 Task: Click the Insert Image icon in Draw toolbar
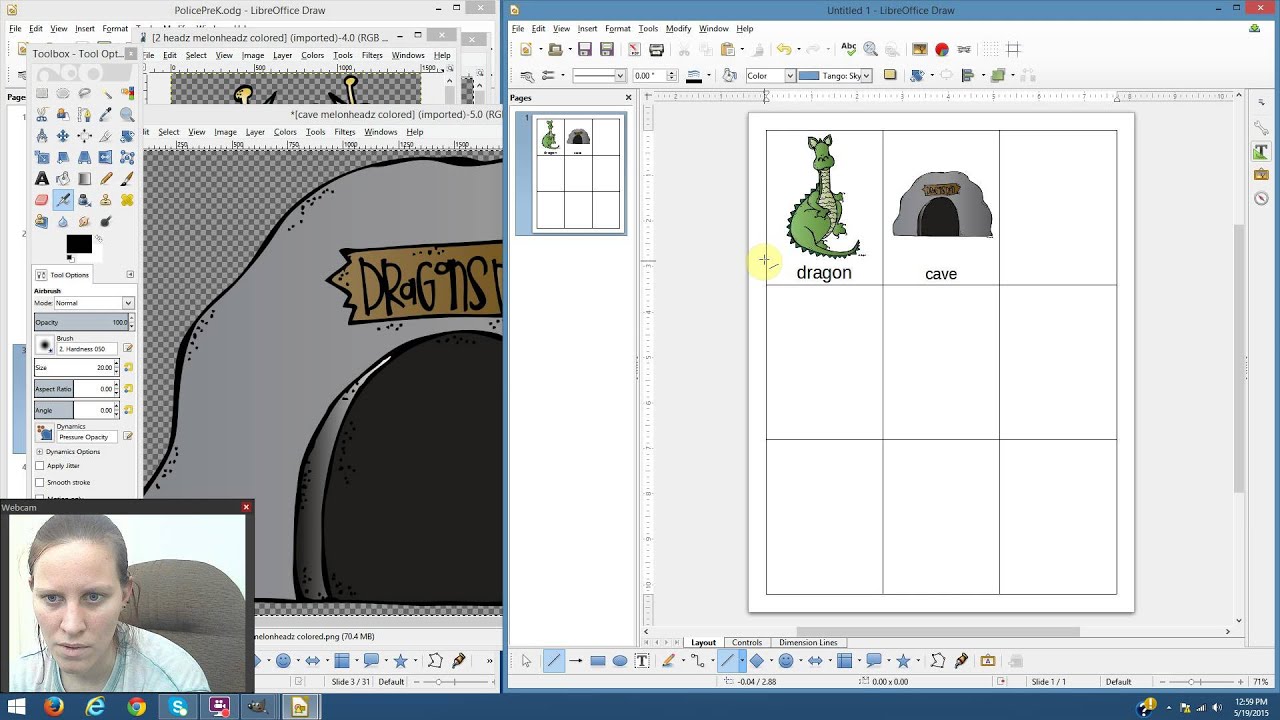920,49
